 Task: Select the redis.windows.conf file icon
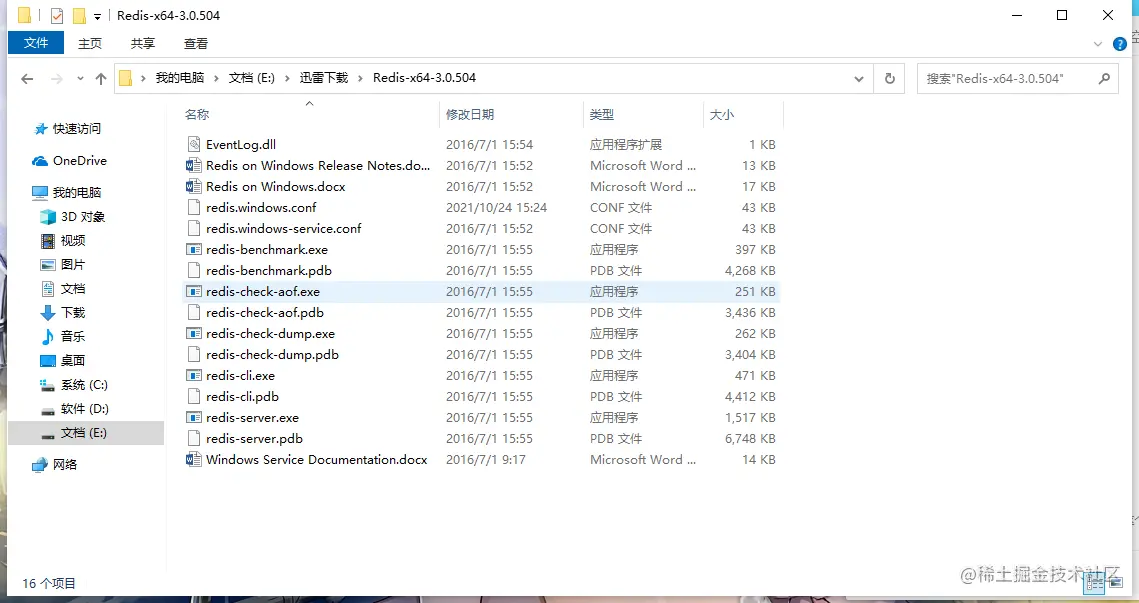click(x=193, y=208)
